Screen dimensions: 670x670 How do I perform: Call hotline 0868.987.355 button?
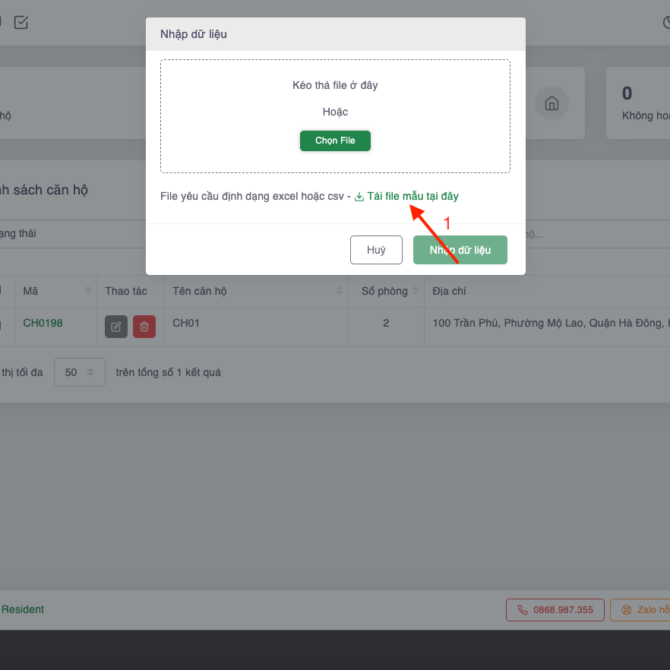coord(555,610)
